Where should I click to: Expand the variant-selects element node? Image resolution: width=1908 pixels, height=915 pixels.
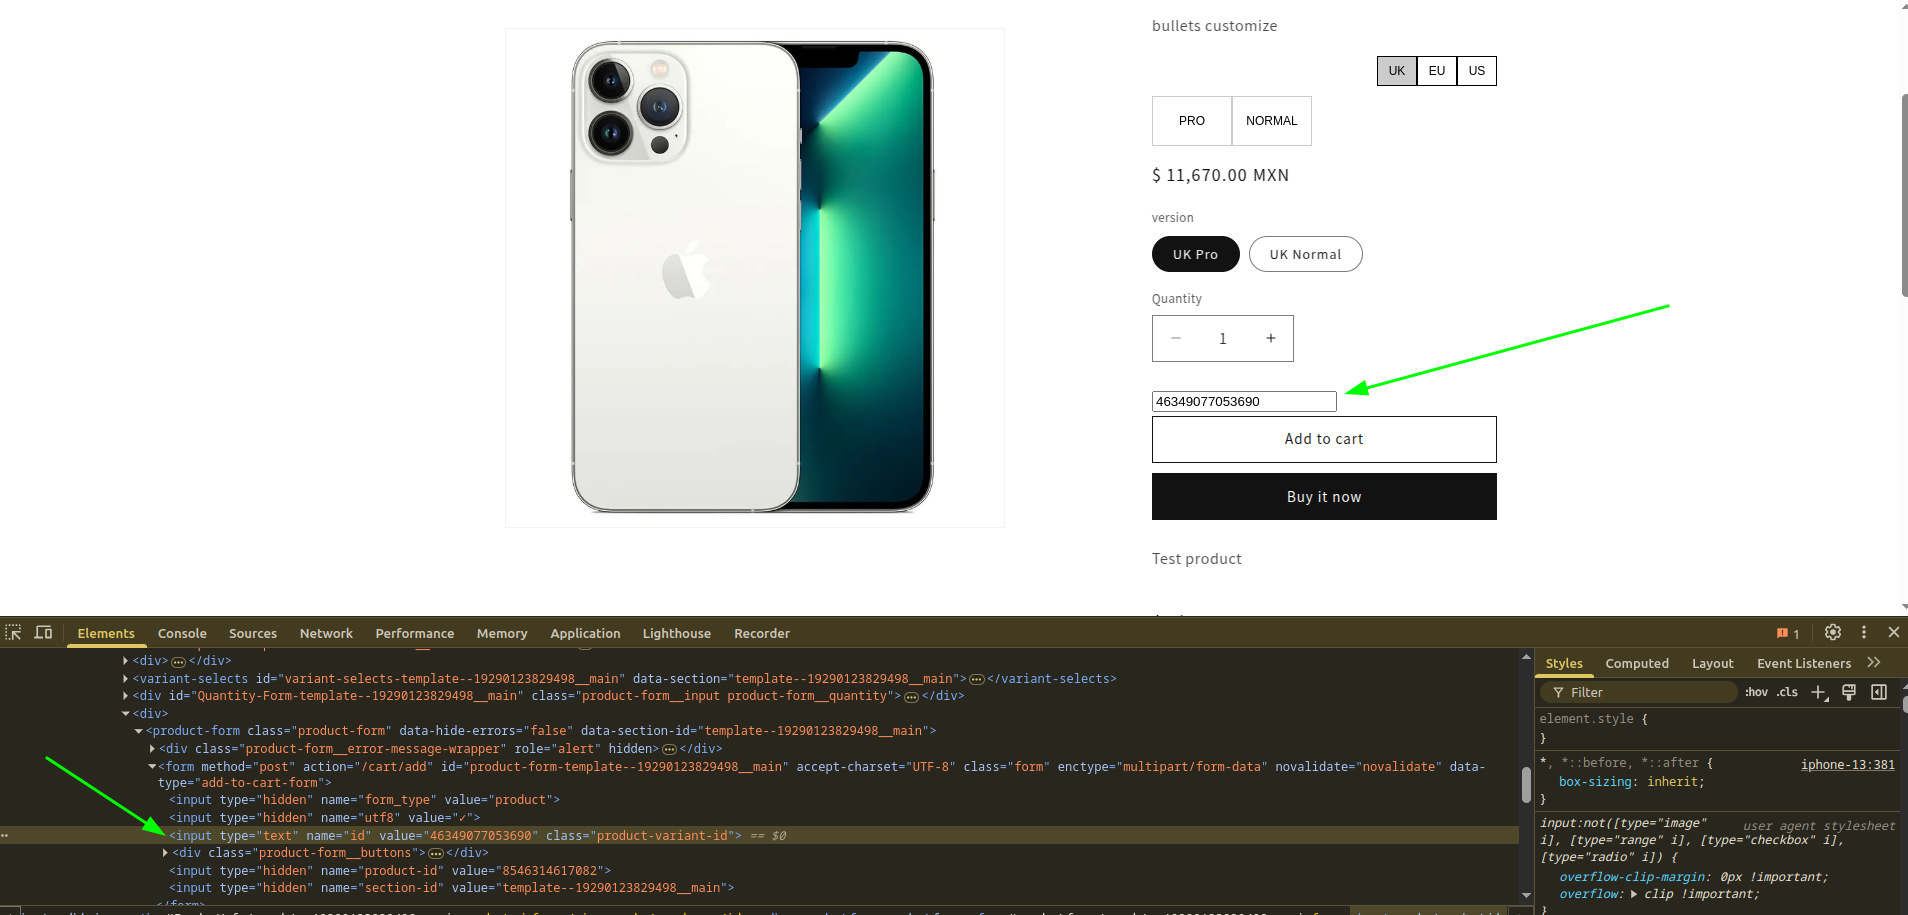[x=125, y=679]
